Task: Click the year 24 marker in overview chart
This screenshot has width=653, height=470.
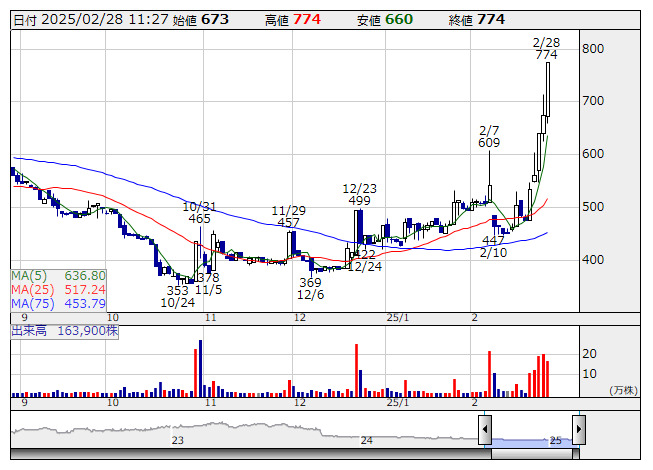Action: 366,440
